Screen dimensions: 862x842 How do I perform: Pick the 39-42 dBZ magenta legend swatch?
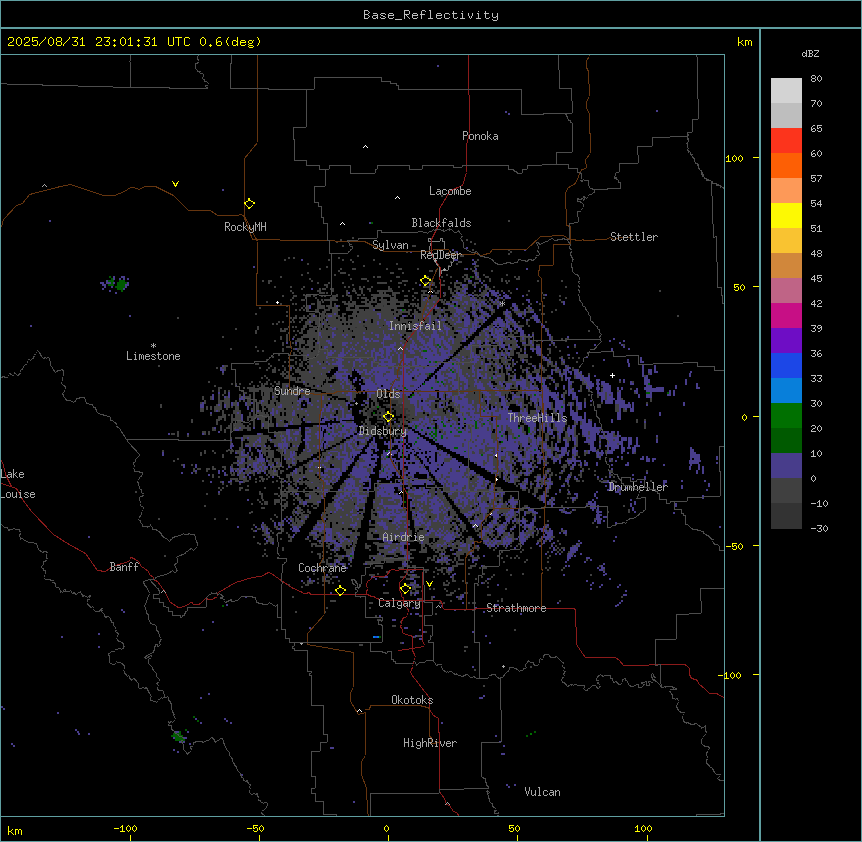tap(786, 315)
